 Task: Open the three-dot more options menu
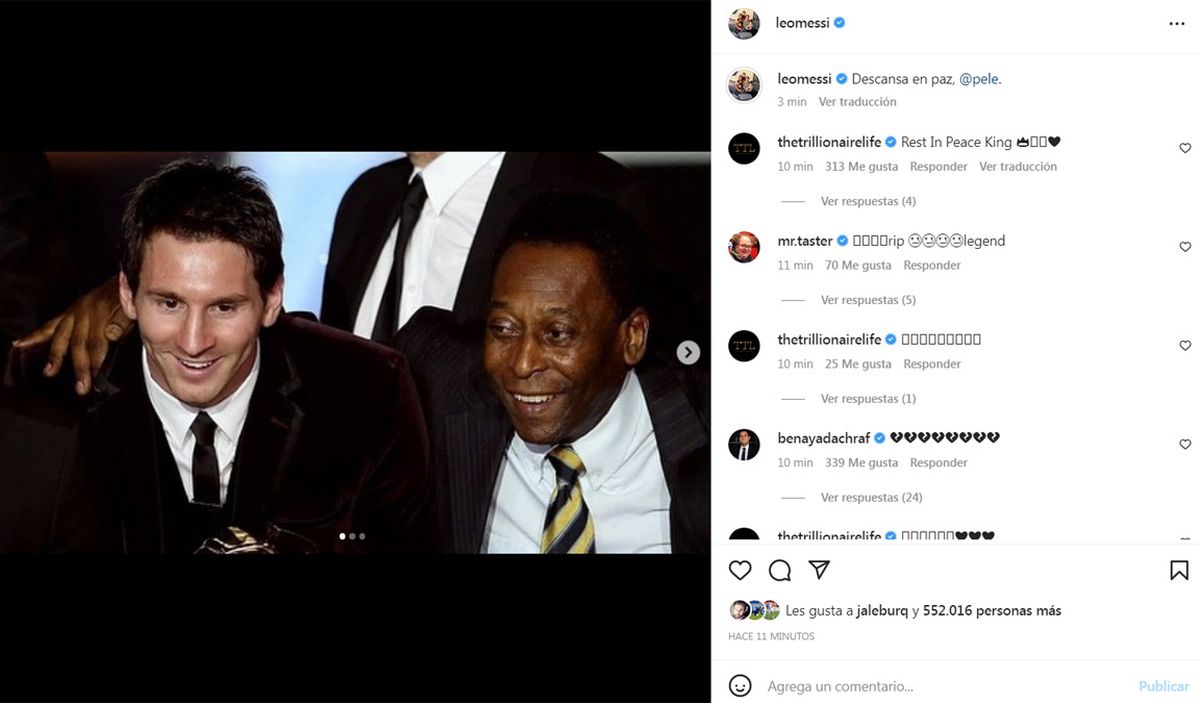click(1177, 24)
